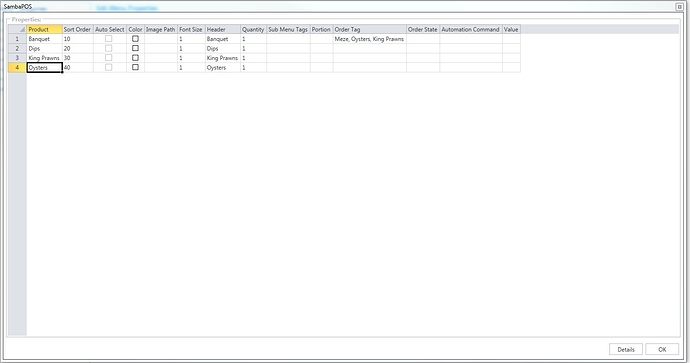Edit the Oysters product cell
The height and width of the screenshot is (363, 690).
tap(44, 67)
